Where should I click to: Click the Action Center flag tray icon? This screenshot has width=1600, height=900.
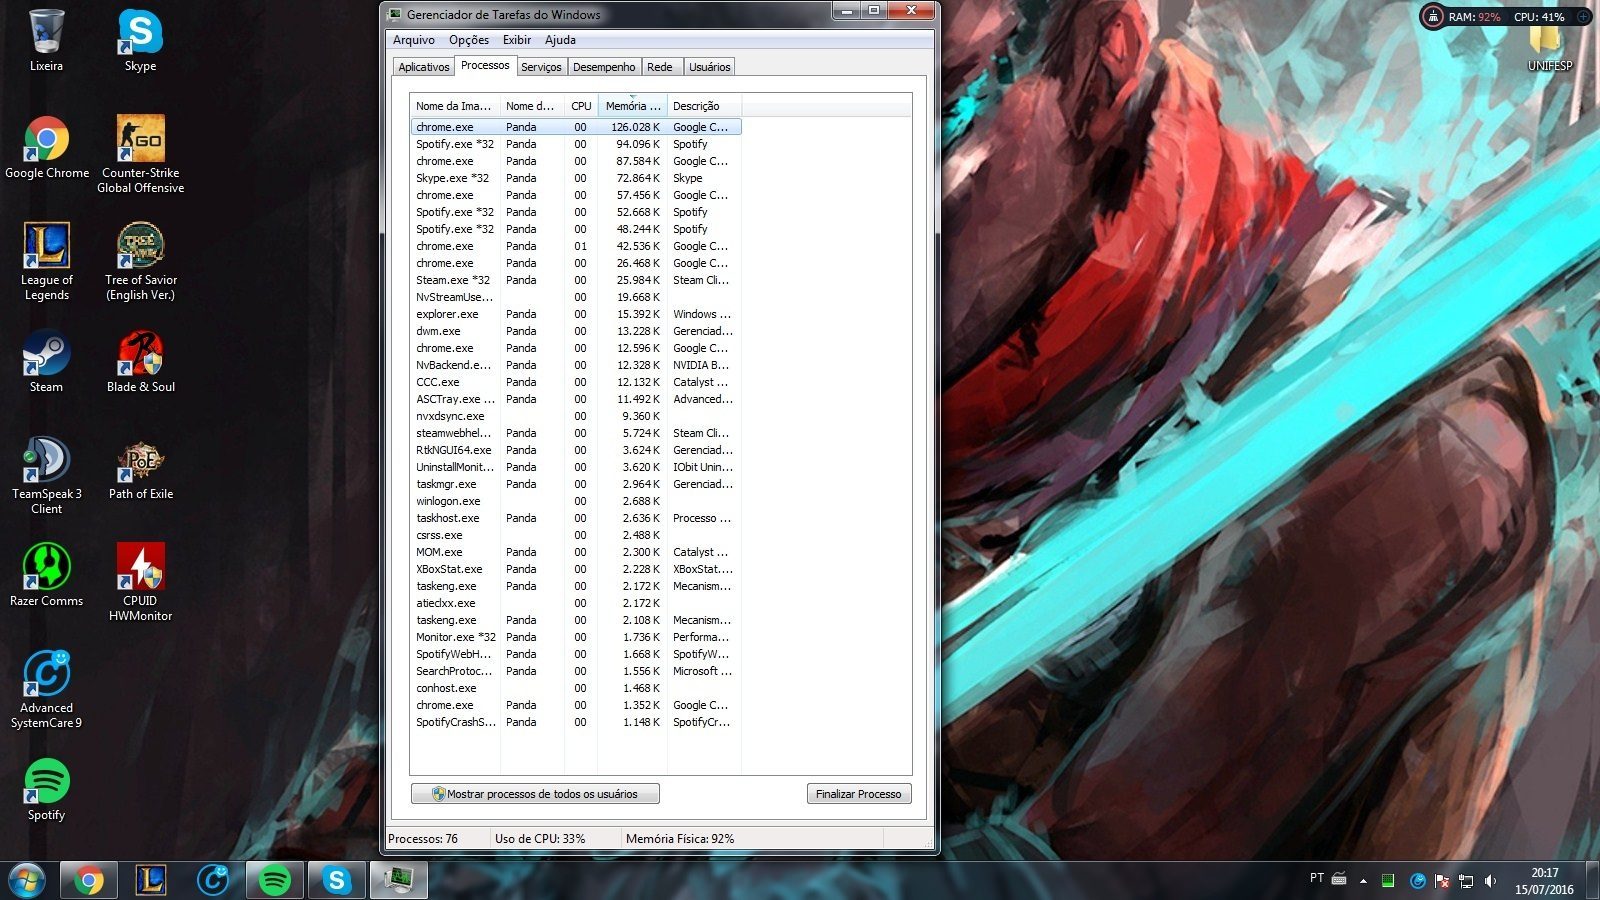(1442, 881)
